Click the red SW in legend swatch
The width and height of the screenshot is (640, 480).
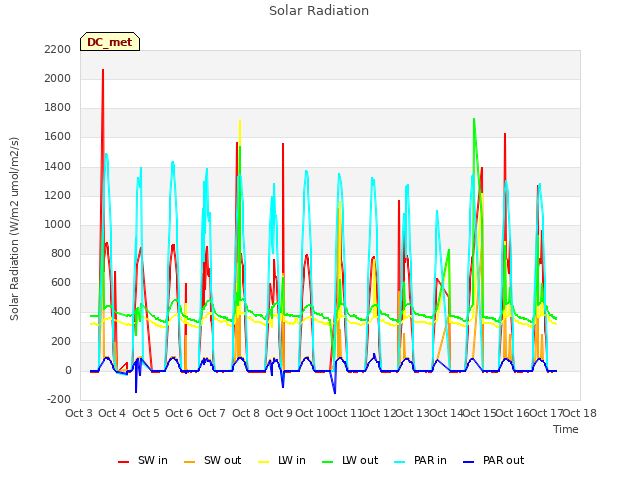coord(123,462)
